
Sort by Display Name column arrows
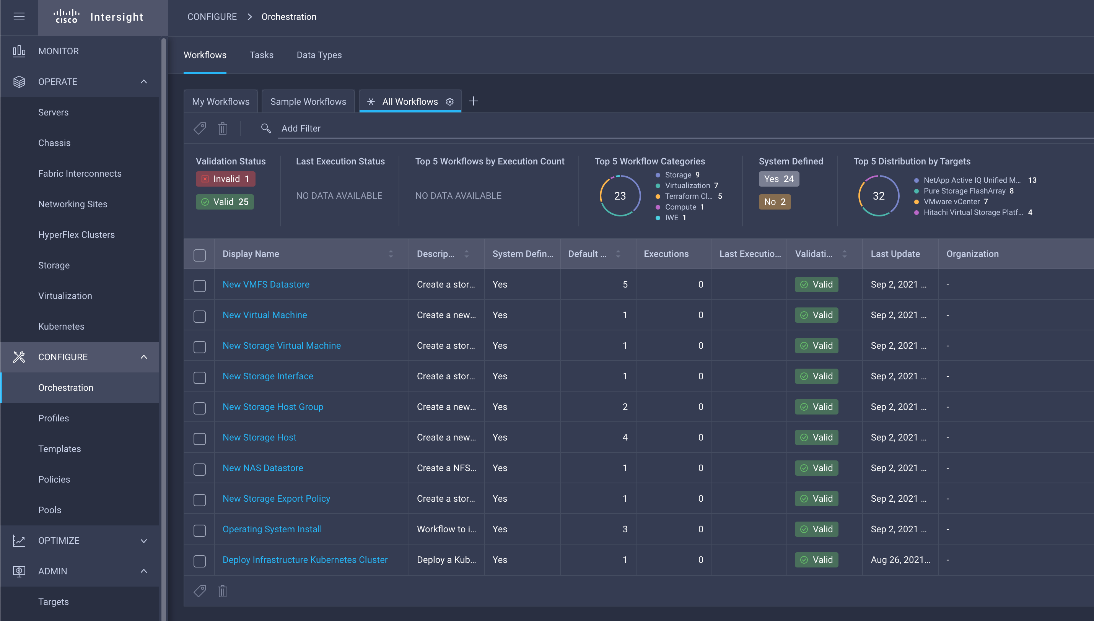click(391, 254)
